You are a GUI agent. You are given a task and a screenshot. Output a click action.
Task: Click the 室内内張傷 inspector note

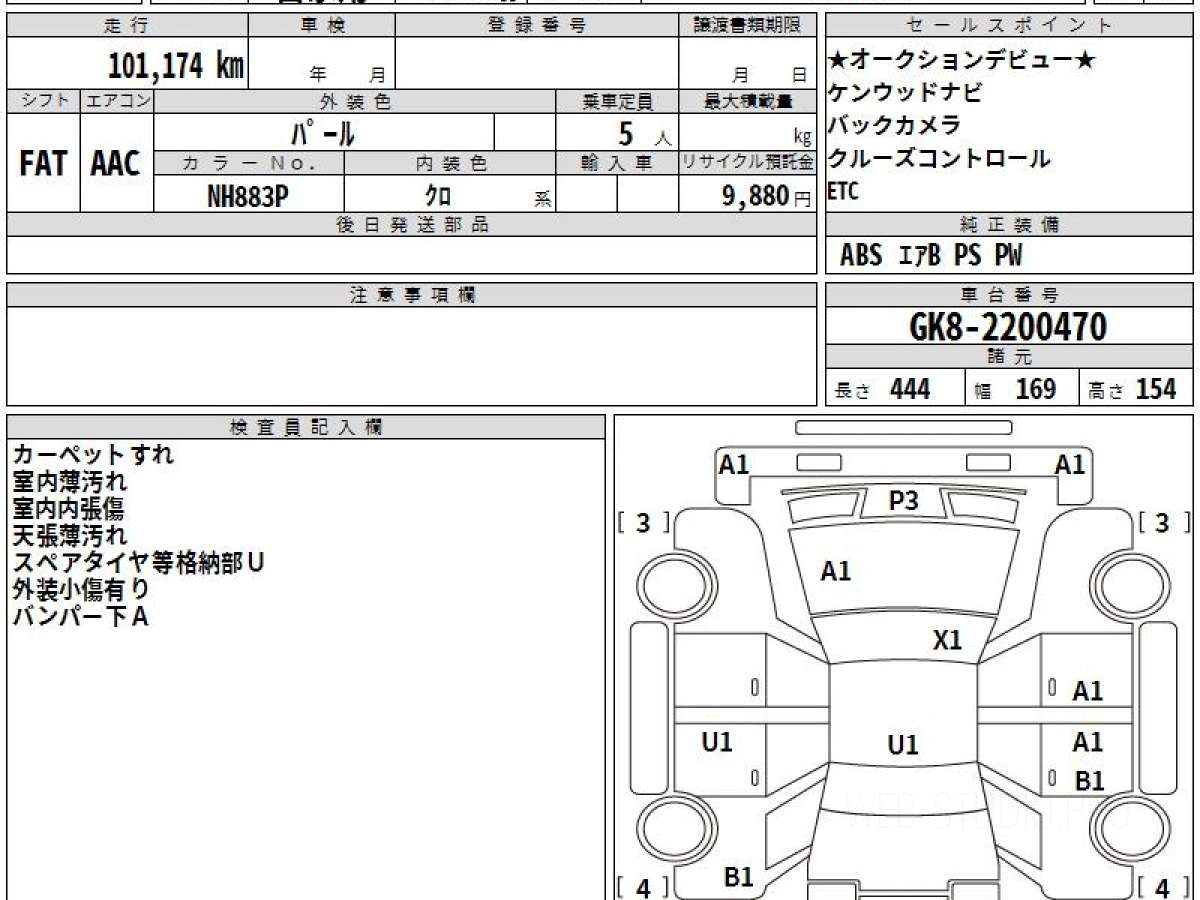click(x=69, y=508)
